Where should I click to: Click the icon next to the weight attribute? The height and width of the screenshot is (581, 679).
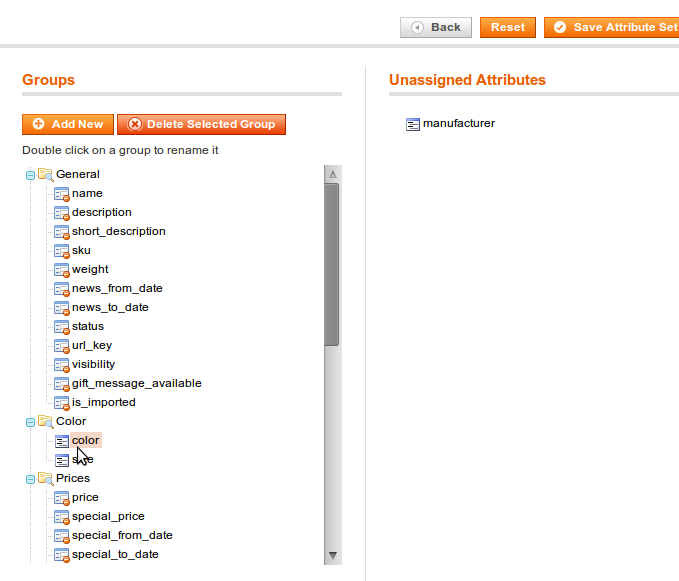point(61,269)
